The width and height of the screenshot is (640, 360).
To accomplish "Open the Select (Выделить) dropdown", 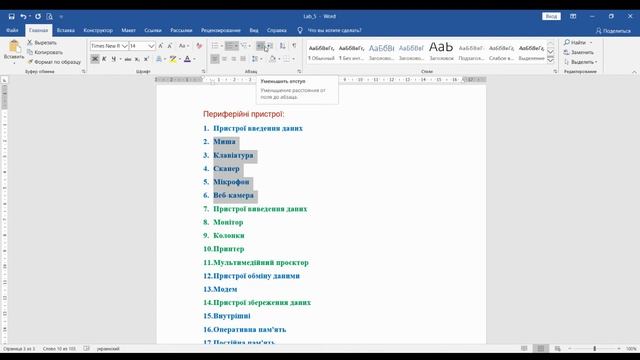I will pos(580,62).
